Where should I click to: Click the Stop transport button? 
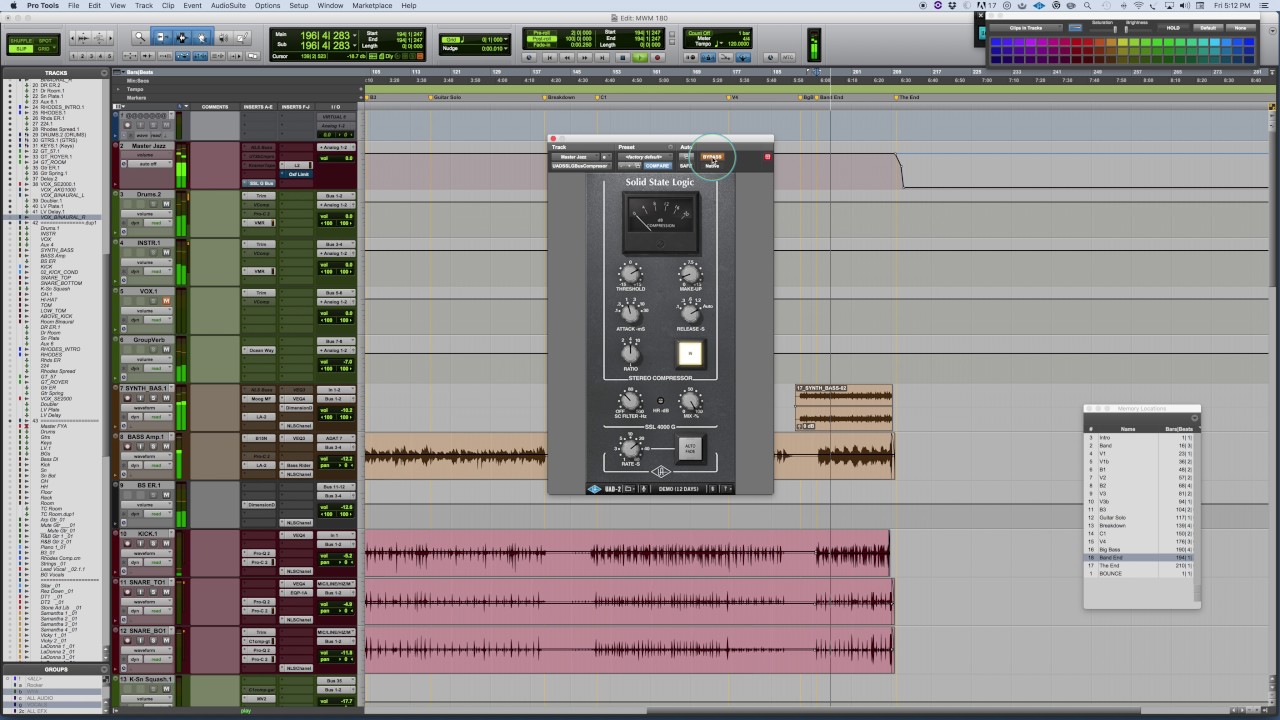pos(622,57)
